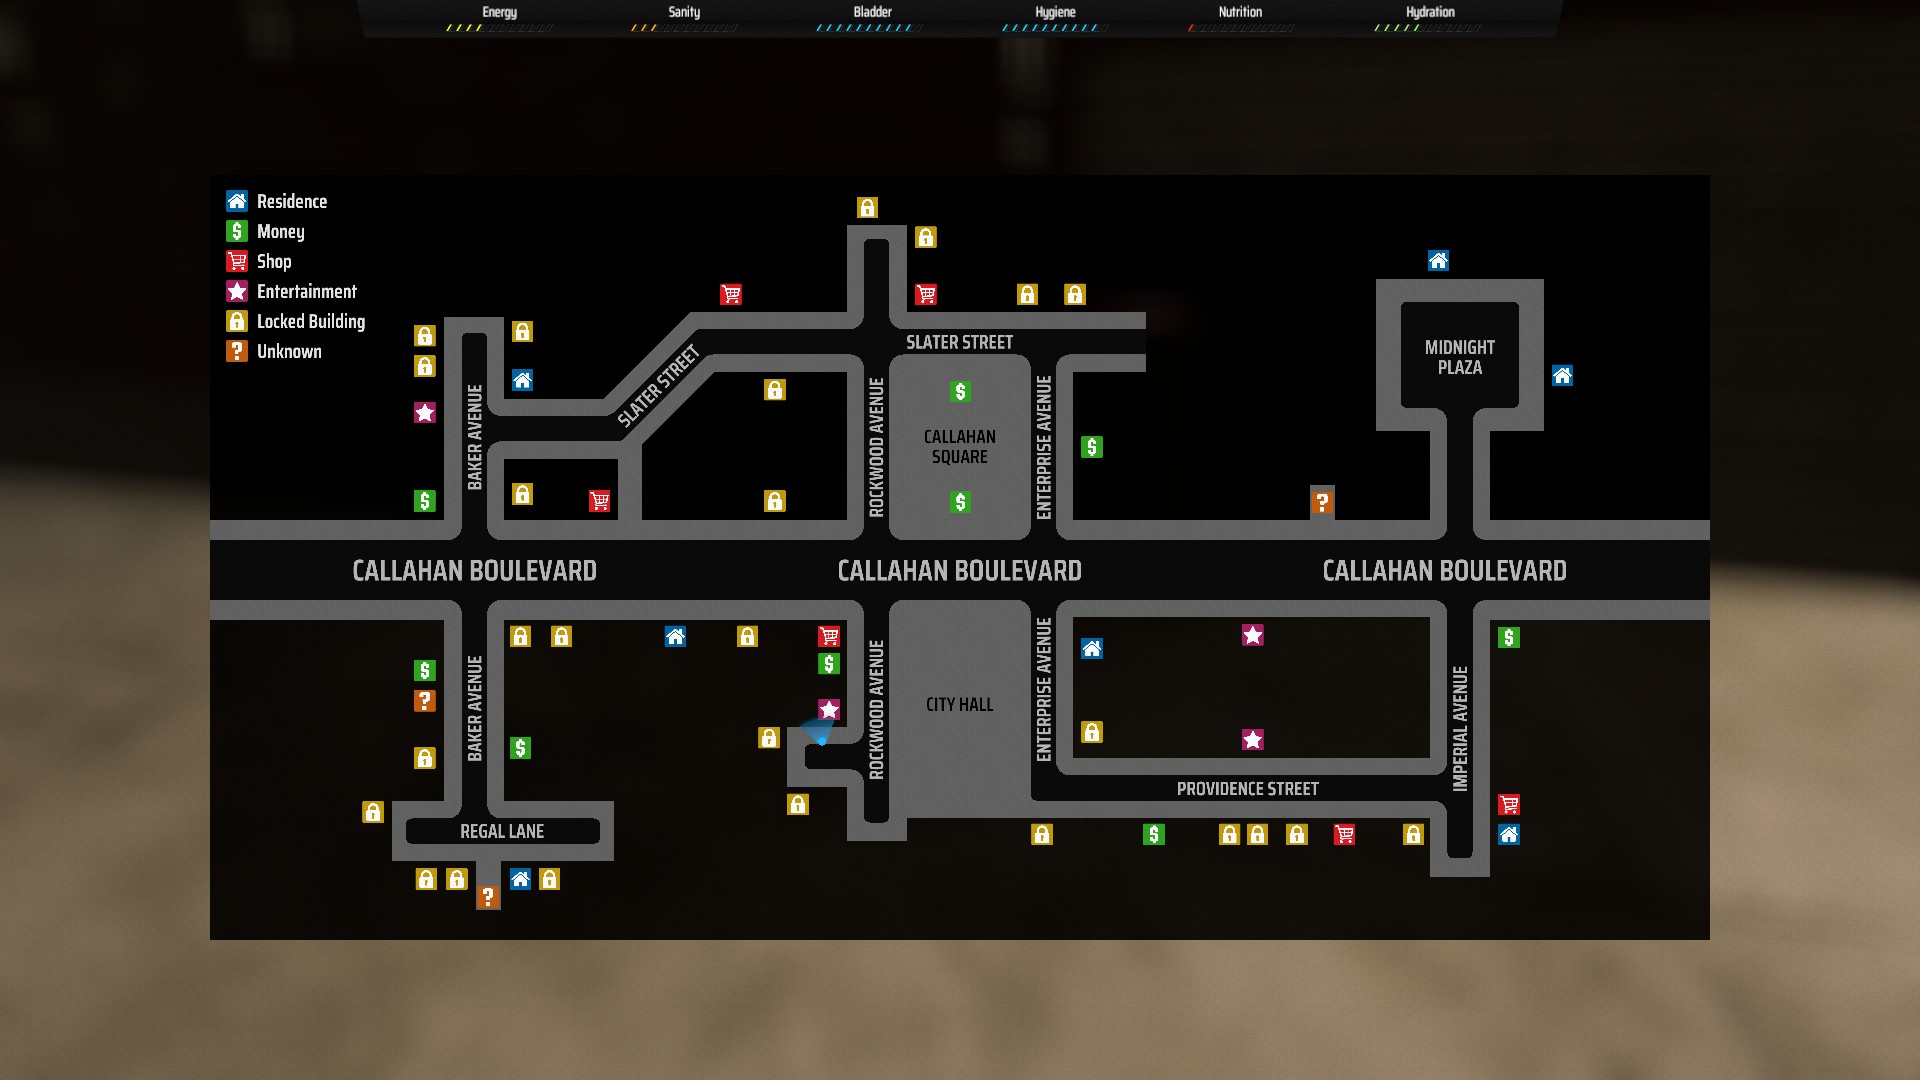The height and width of the screenshot is (1080, 1920).
Task: Click the Midnight Plaza label
Action: (1459, 357)
